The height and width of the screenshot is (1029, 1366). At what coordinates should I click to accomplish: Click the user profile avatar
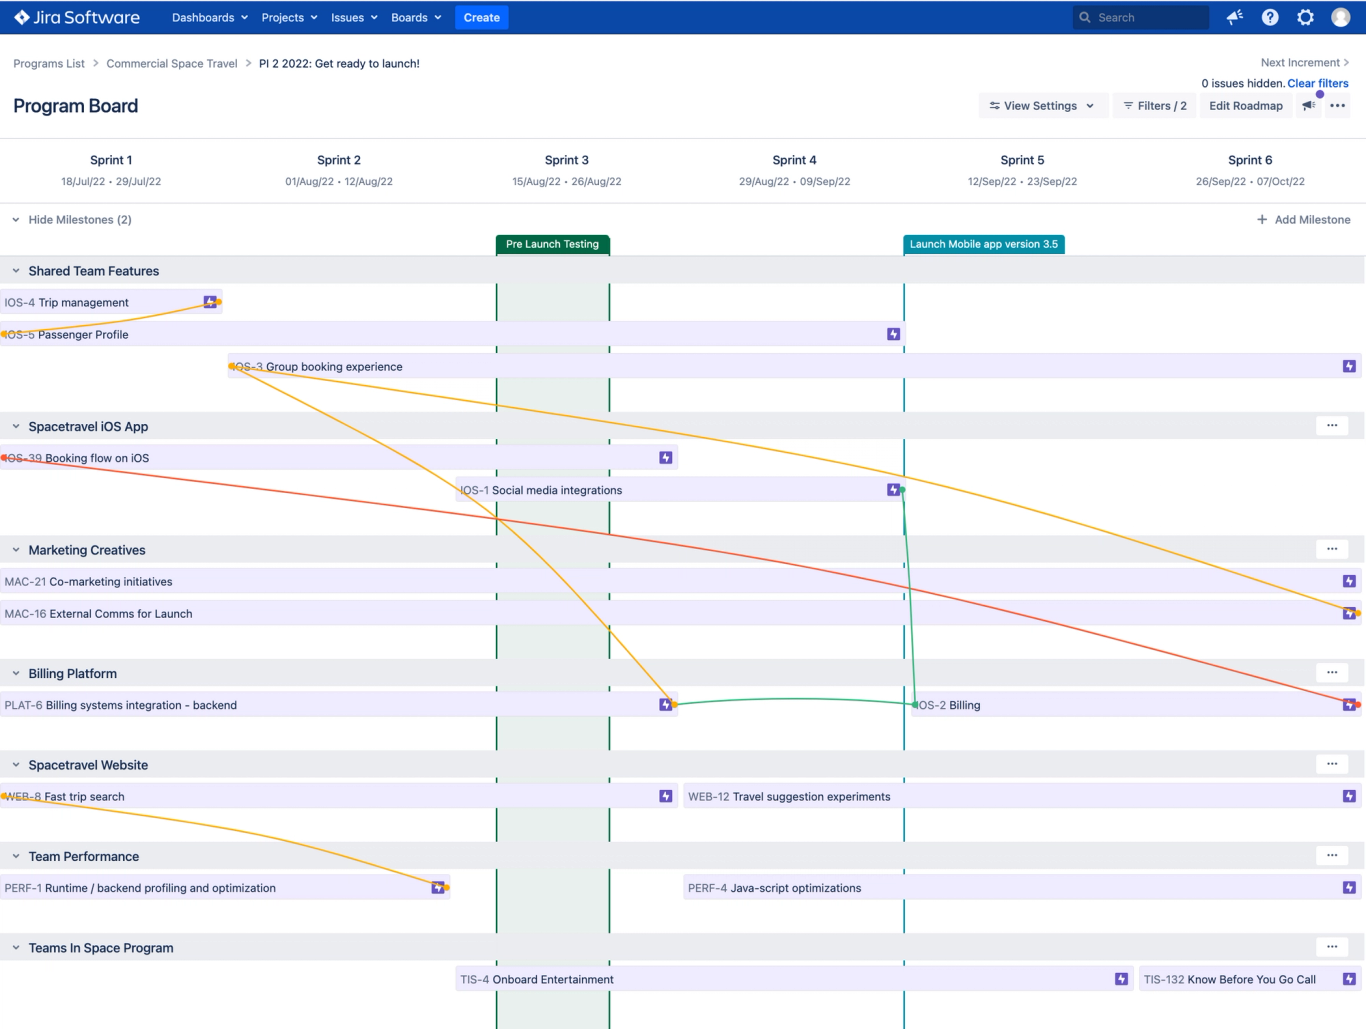tap(1341, 17)
